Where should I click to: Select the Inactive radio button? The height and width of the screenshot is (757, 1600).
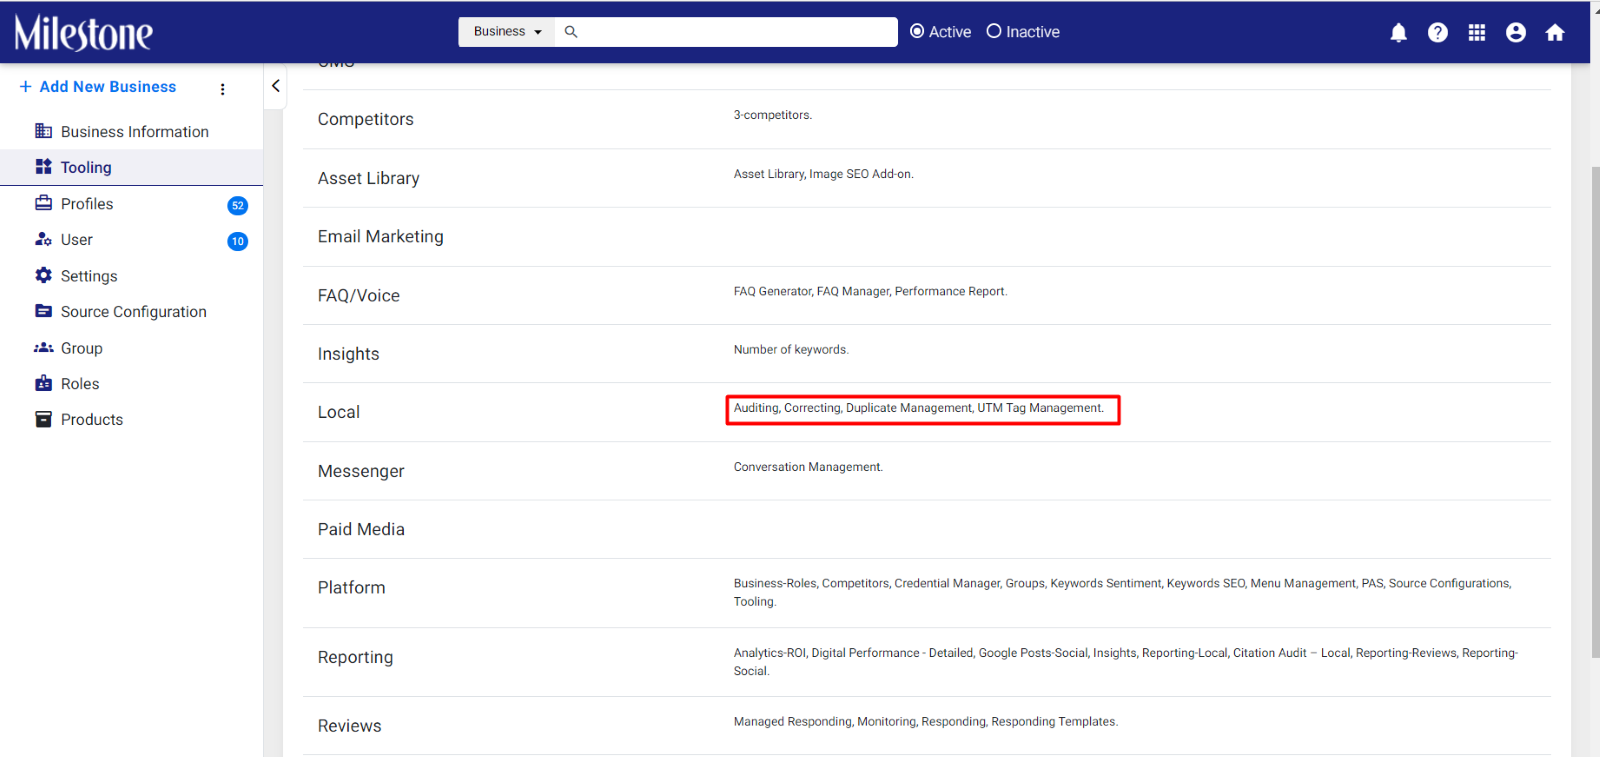[x=994, y=31]
